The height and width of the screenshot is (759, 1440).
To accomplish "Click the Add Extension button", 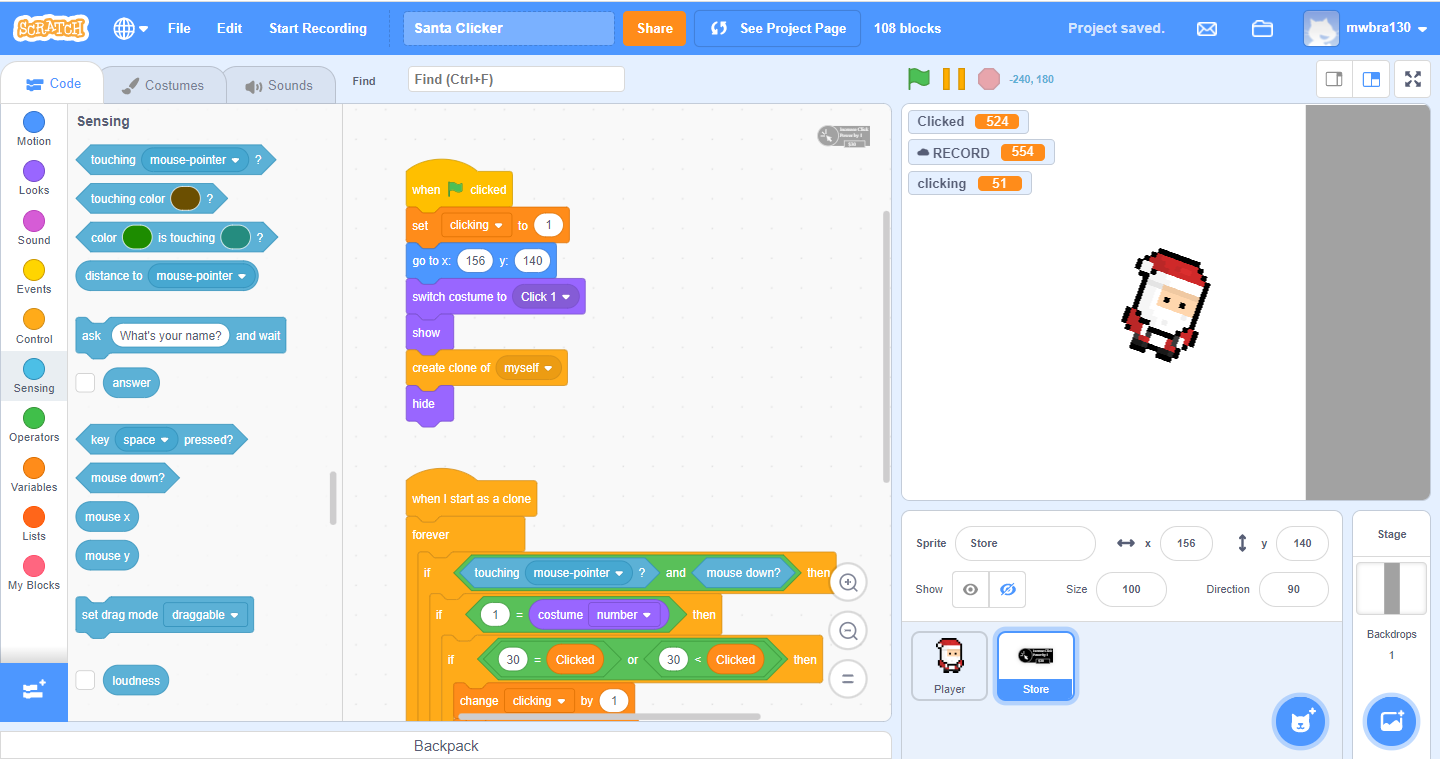I will pos(34,691).
